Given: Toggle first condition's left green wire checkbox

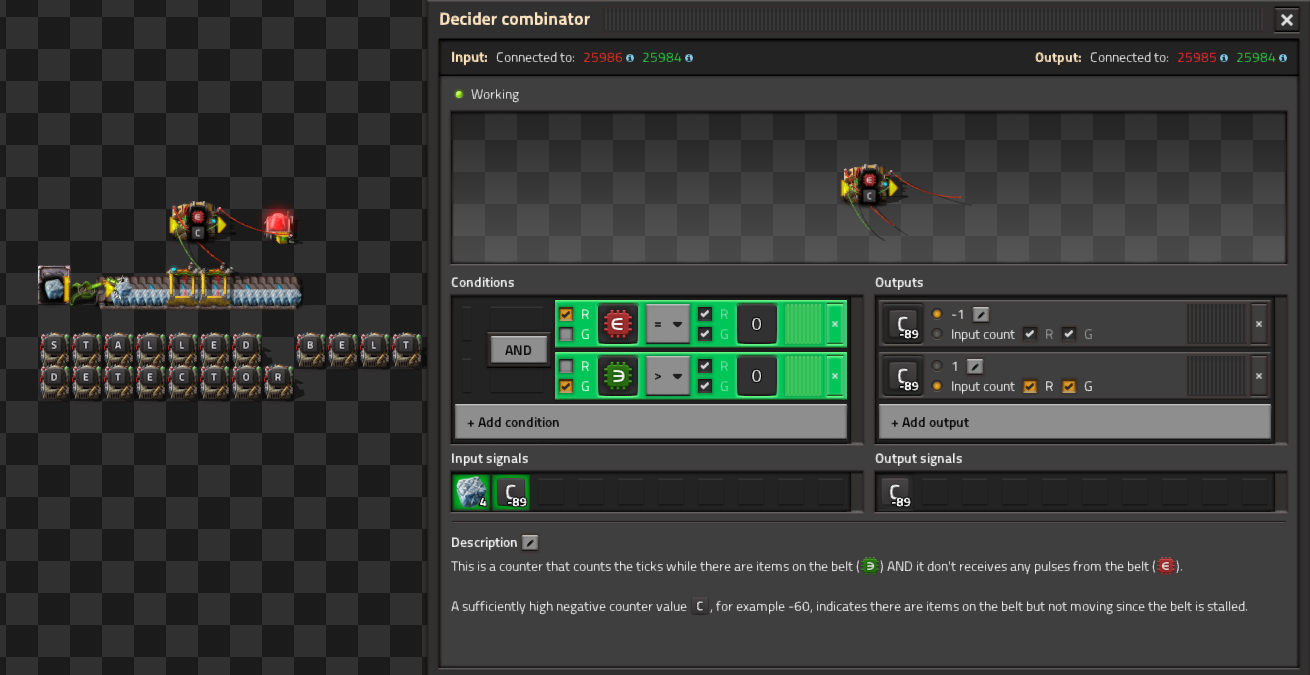Looking at the screenshot, I should click(x=566, y=334).
